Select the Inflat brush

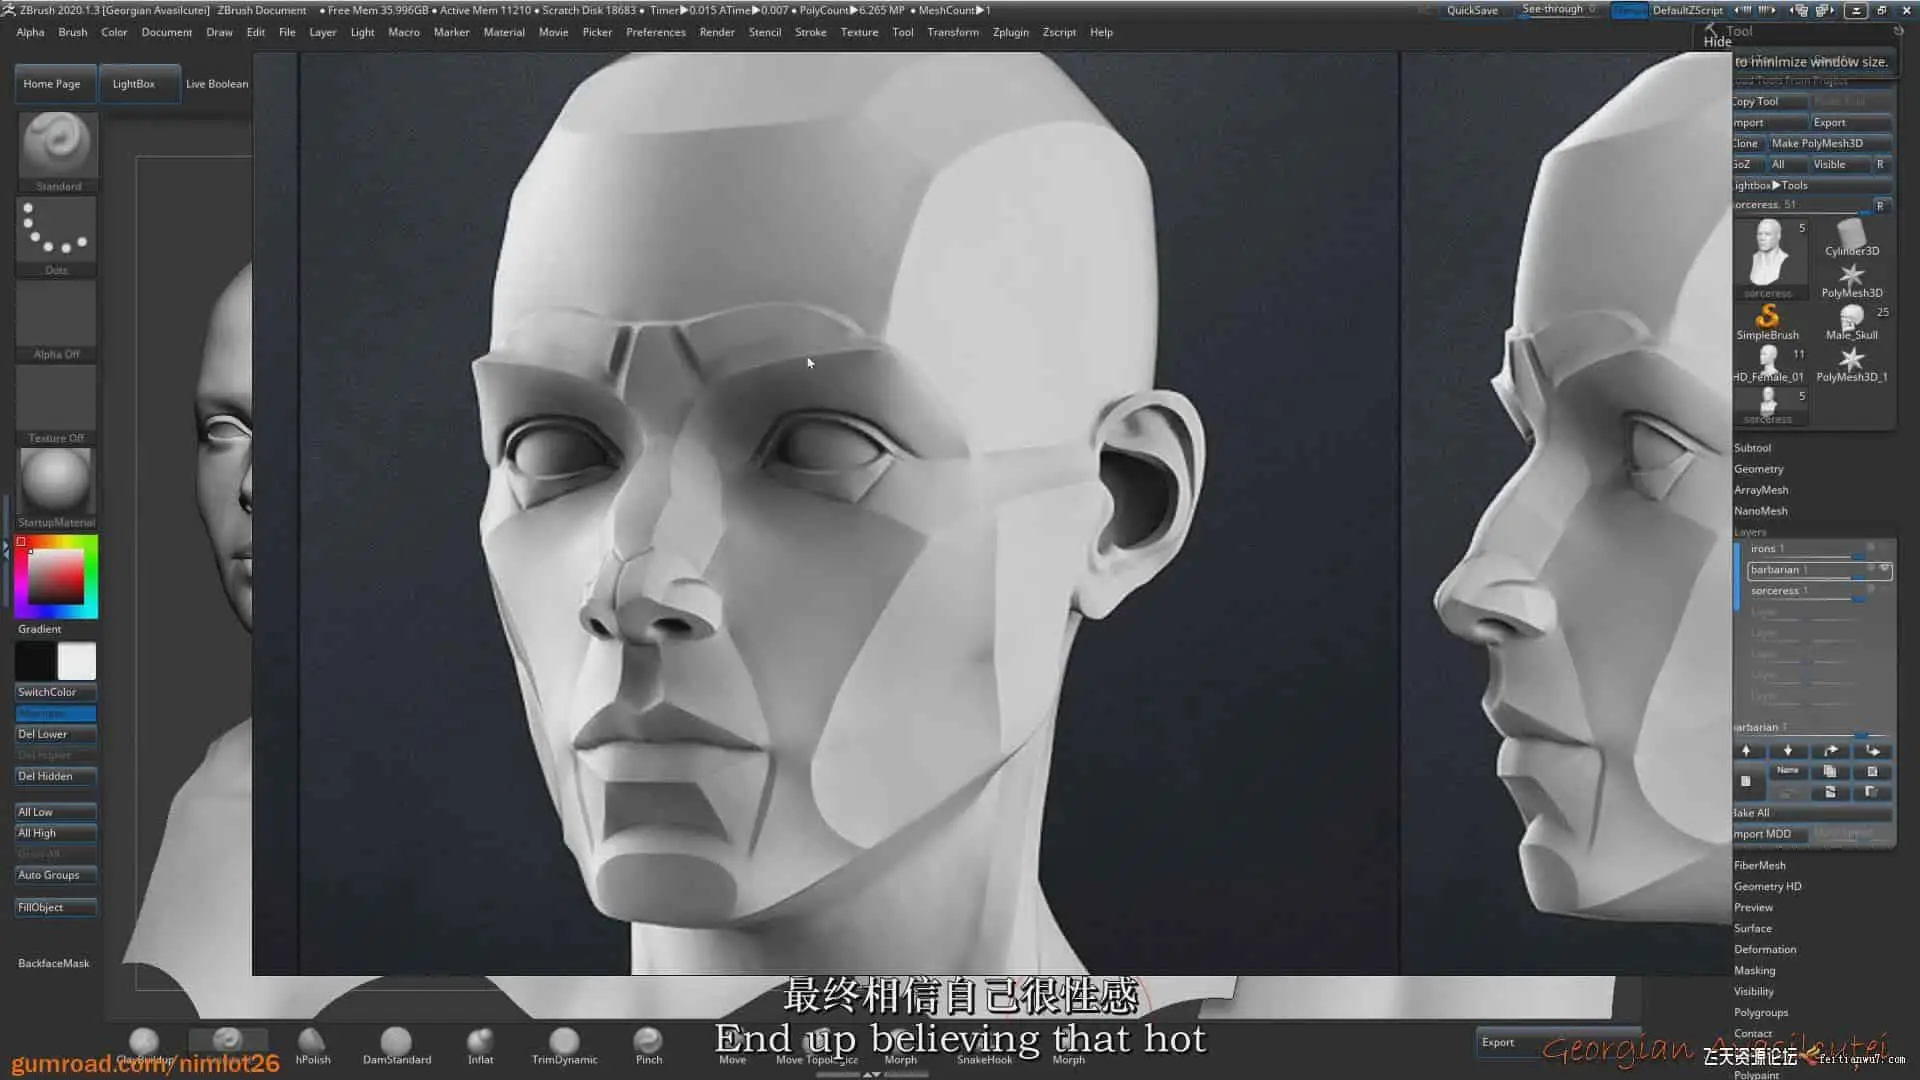[x=480, y=1043]
